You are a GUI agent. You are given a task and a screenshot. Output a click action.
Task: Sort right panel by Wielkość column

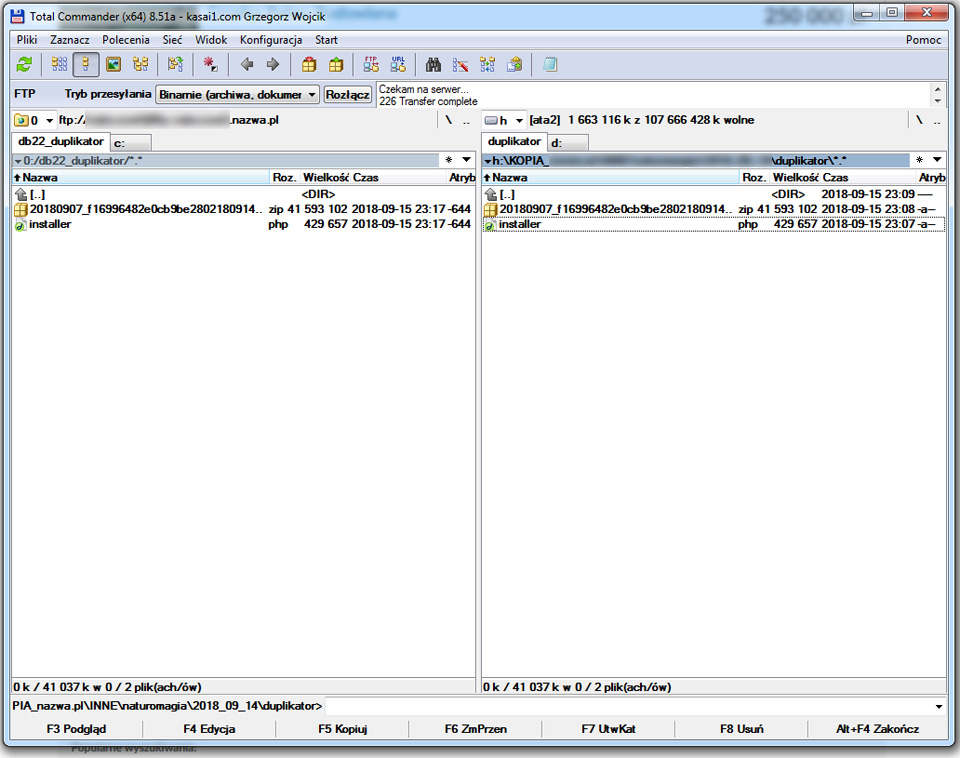[x=795, y=178]
